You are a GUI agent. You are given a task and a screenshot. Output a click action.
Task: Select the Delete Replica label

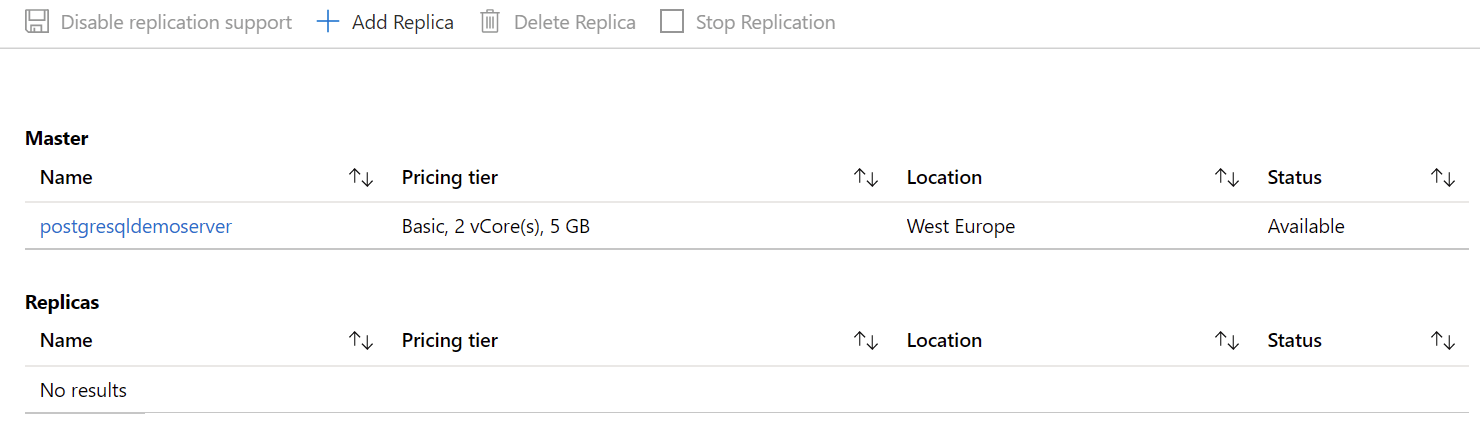point(575,22)
